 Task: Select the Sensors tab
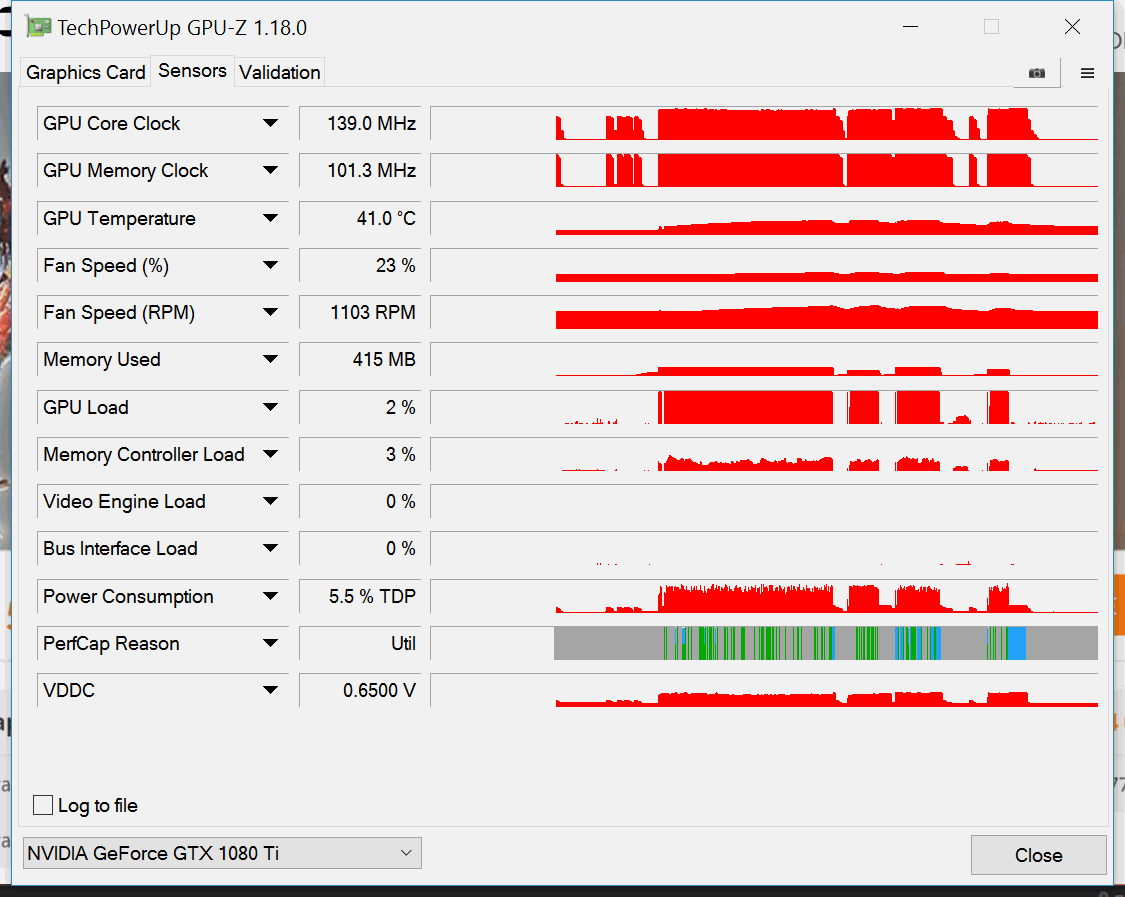coord(192,71)
